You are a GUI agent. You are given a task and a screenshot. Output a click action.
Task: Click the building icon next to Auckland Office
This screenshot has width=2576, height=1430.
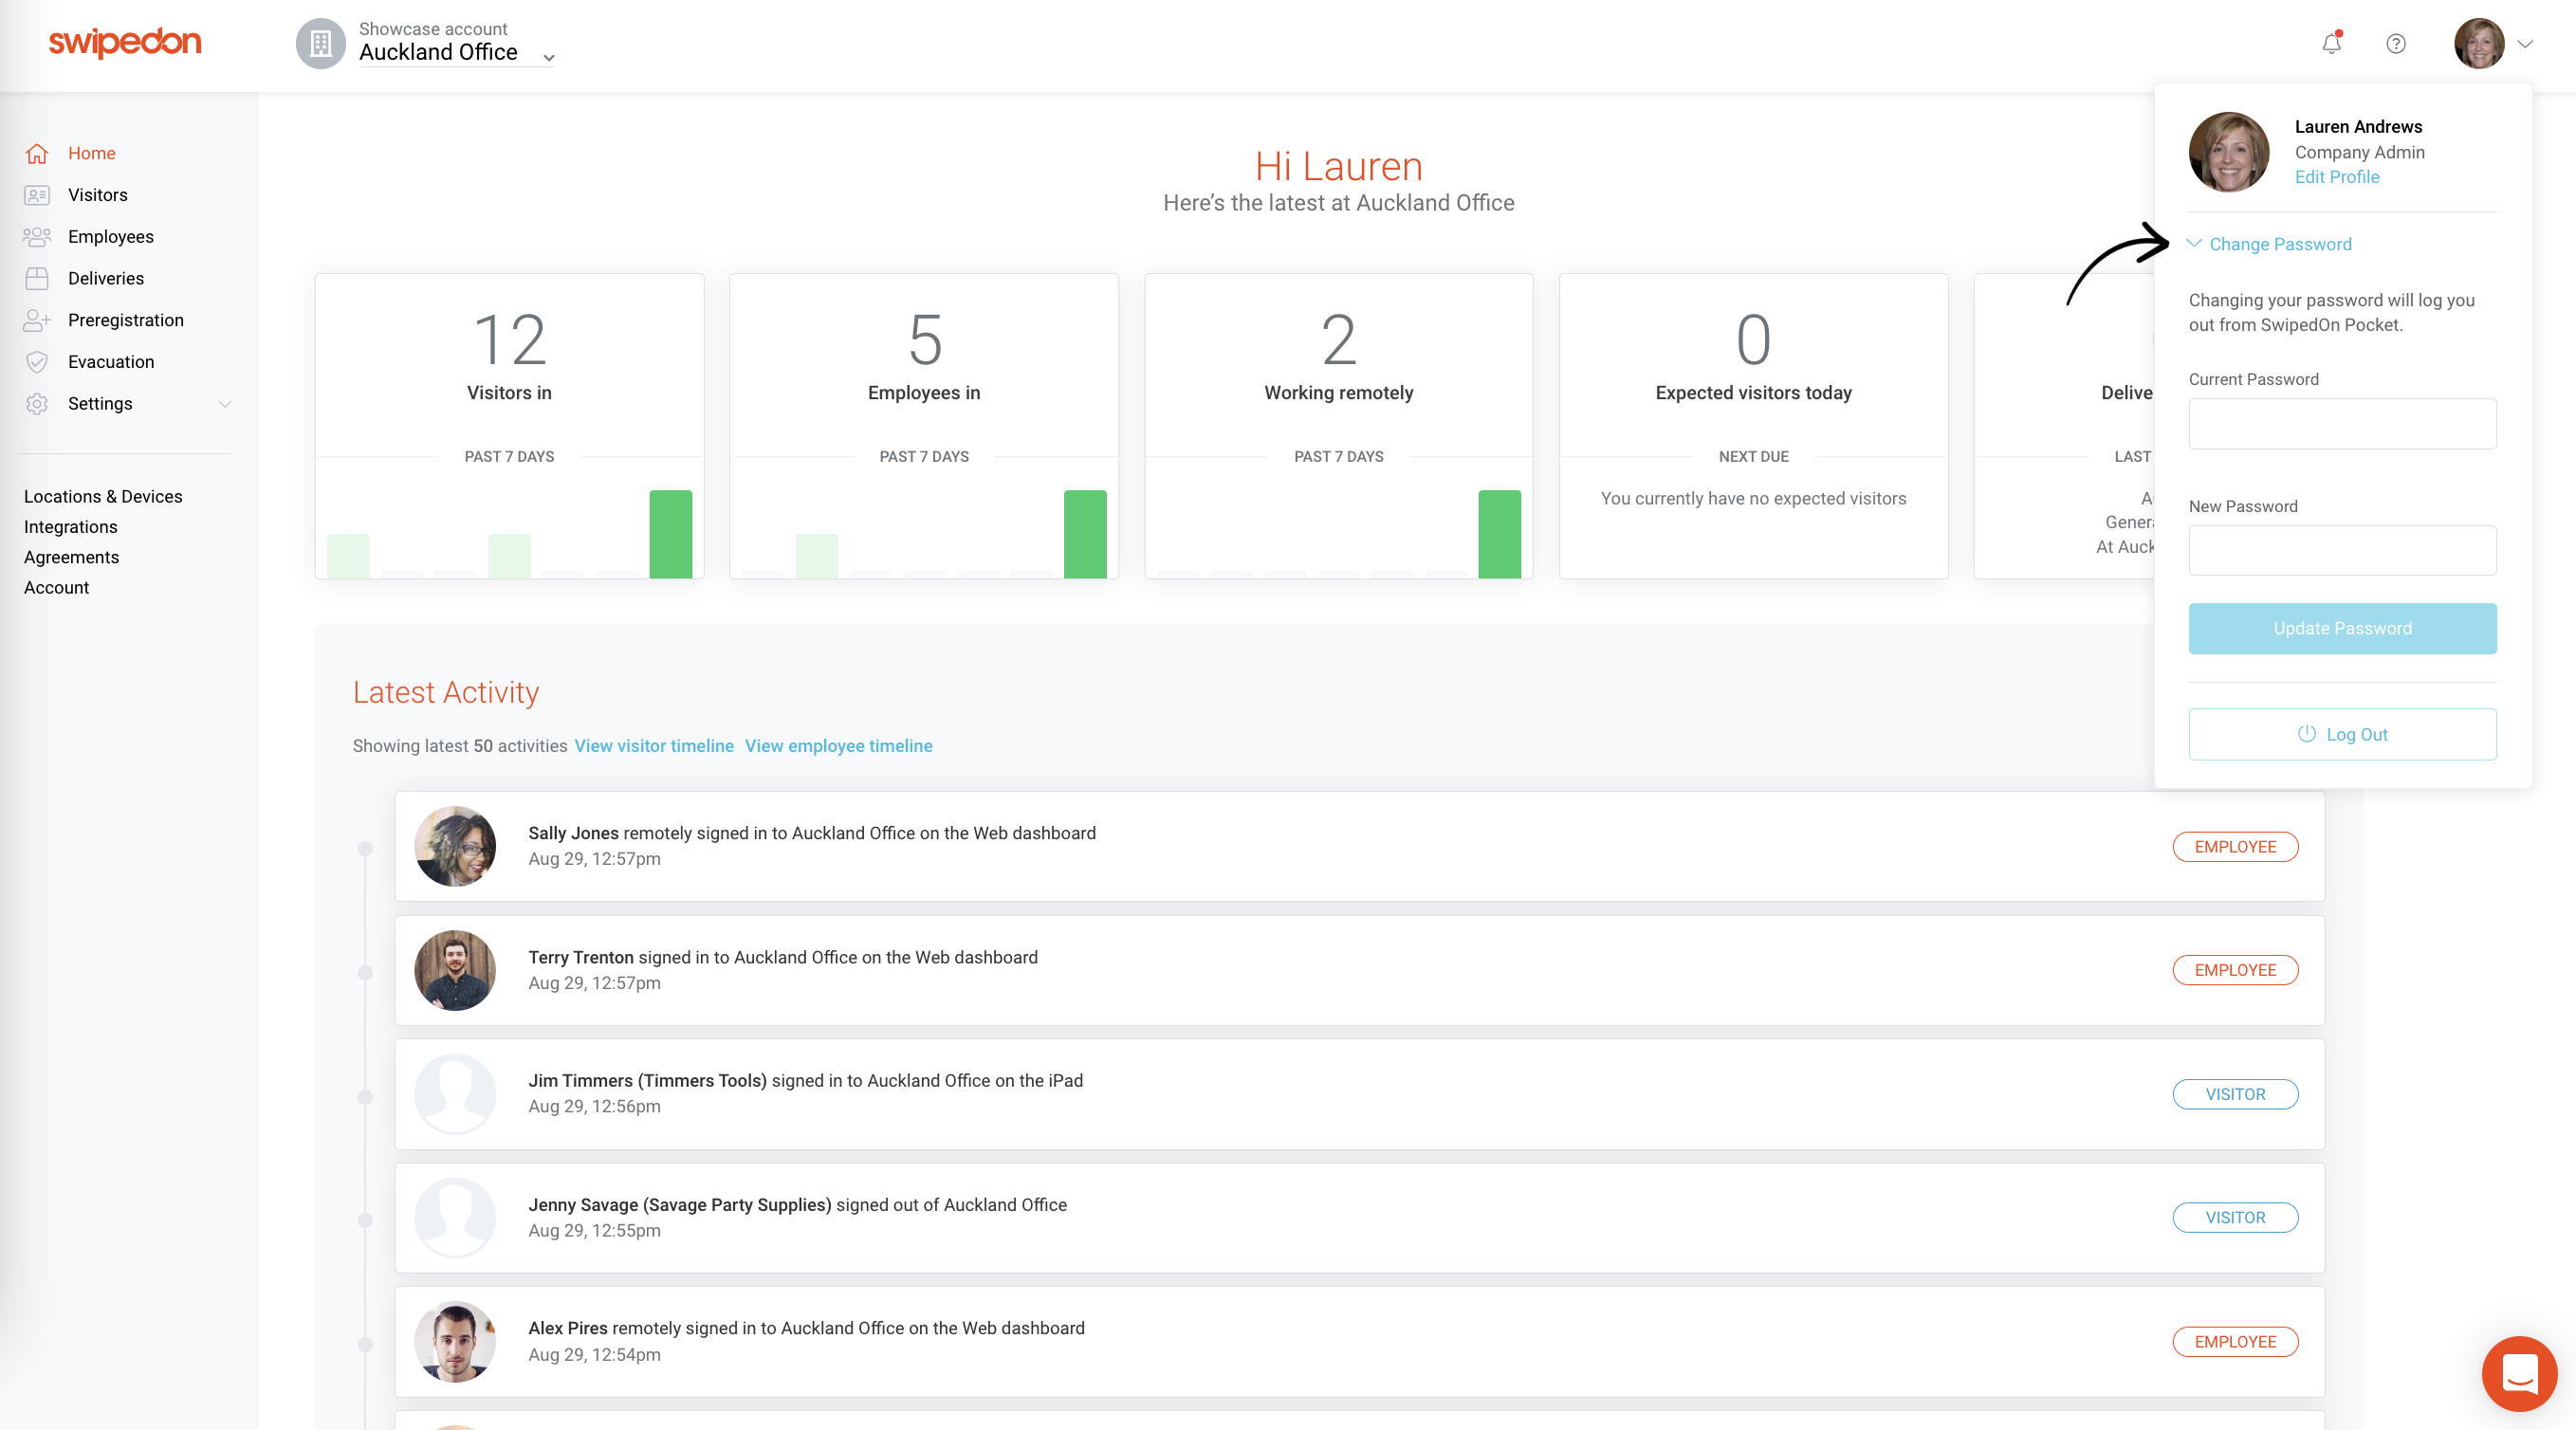320,43
